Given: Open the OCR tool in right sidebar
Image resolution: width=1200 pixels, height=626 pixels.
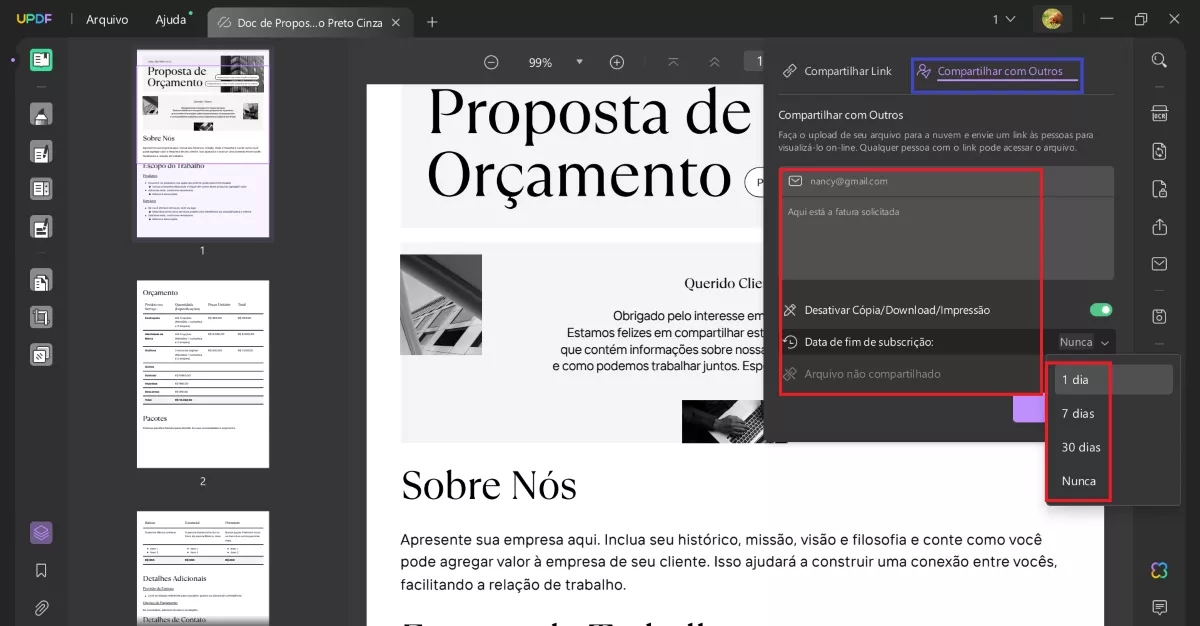Looking at the screenshot, I should click(1159, 114).
